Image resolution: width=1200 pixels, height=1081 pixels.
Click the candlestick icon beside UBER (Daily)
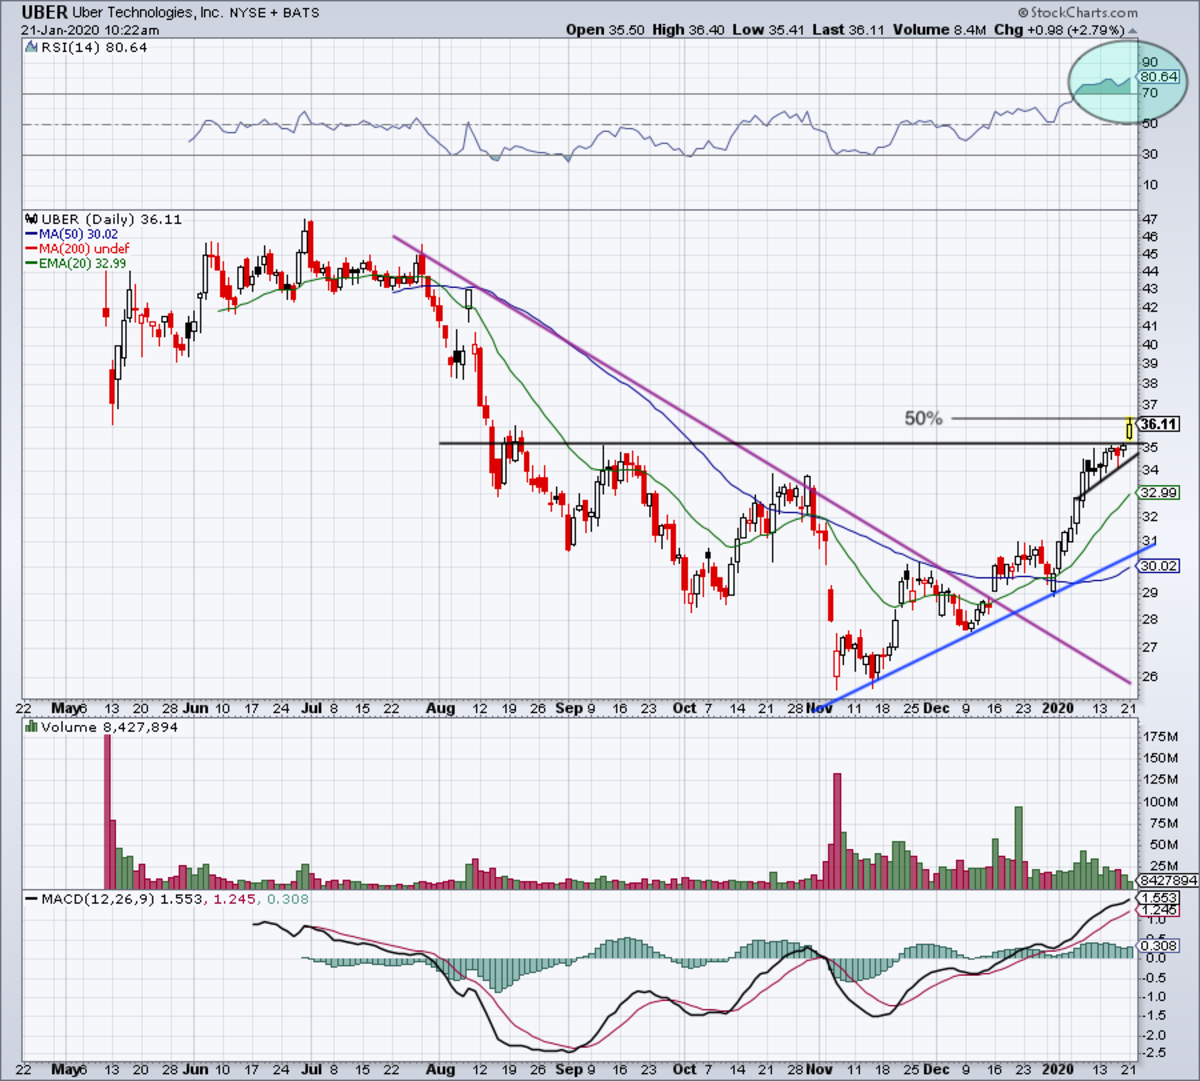(x=30, y=219)
